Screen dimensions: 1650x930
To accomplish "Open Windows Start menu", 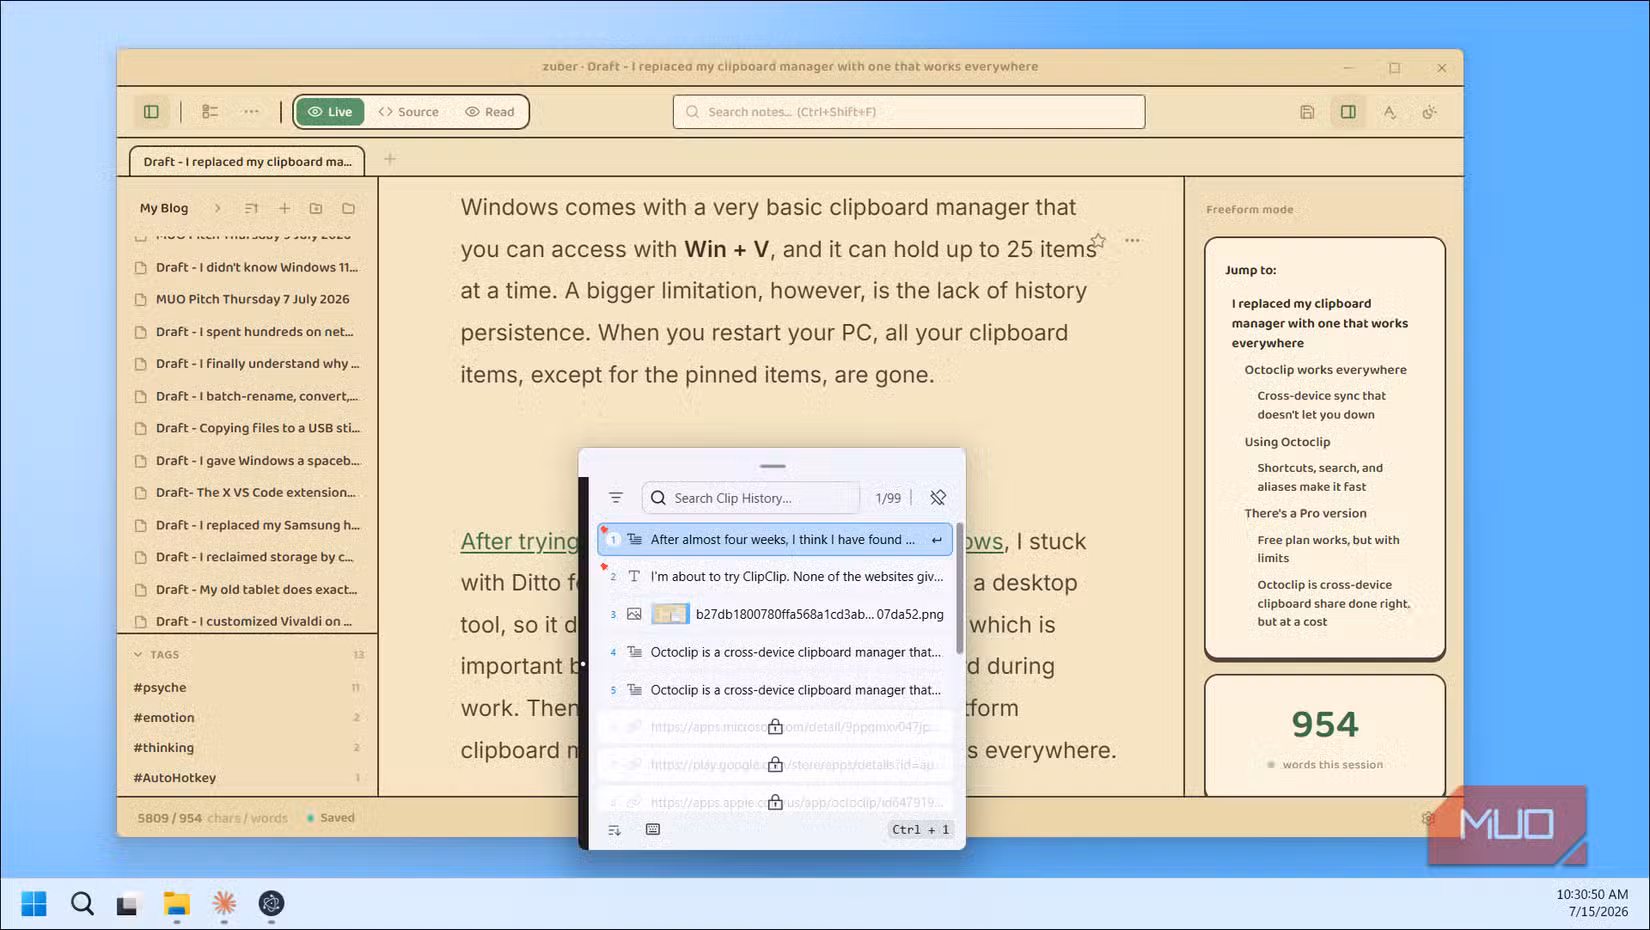I will [x=34, y=904].
